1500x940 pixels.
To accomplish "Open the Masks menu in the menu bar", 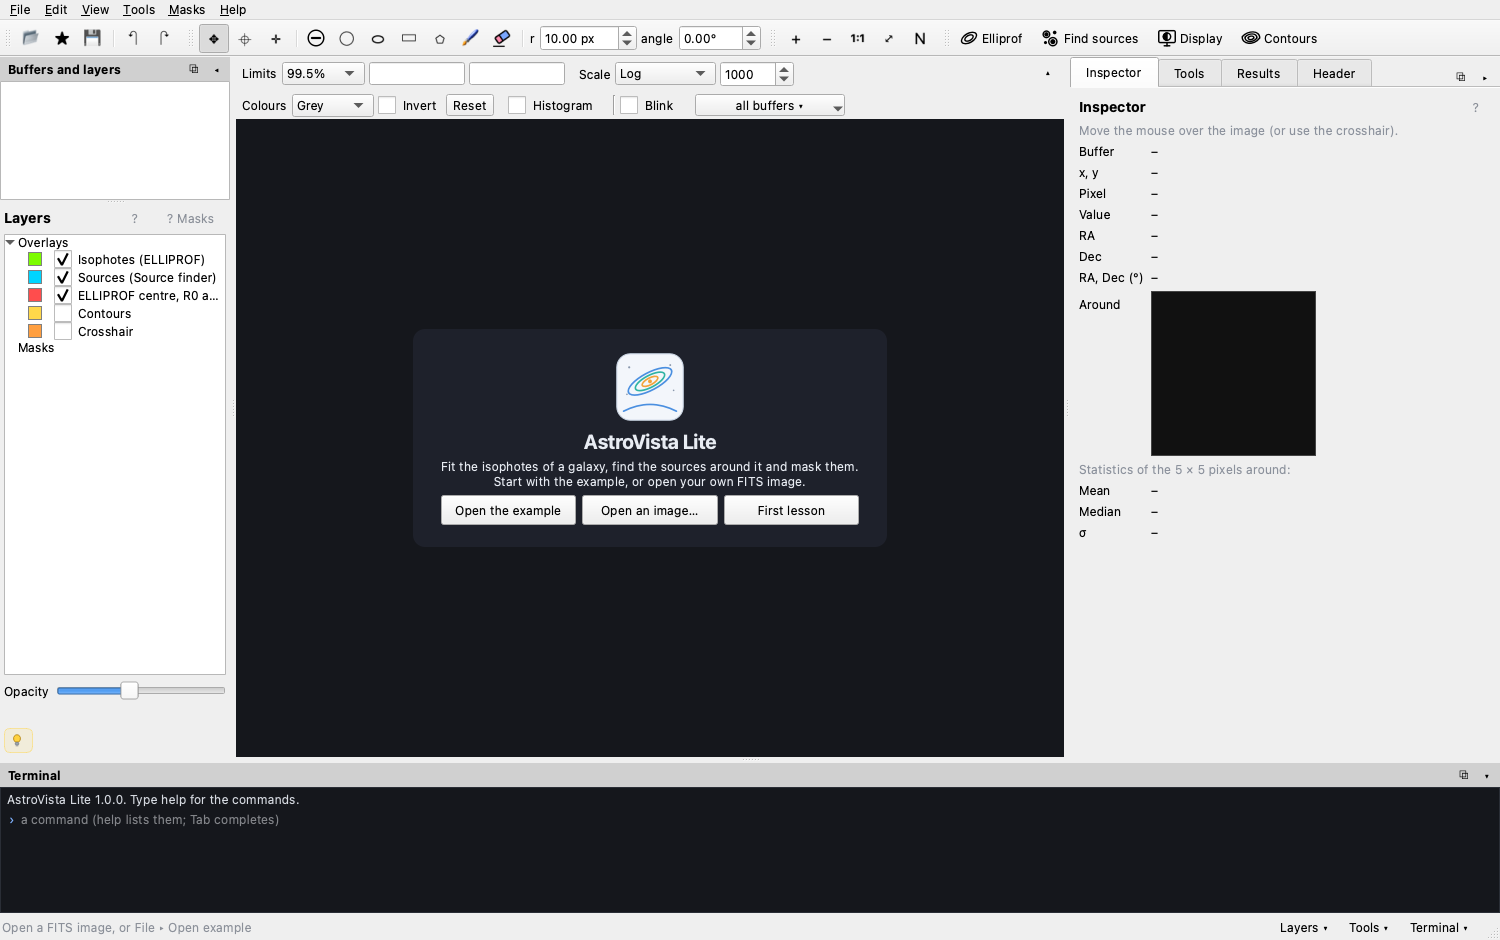I will pos(187,10).
